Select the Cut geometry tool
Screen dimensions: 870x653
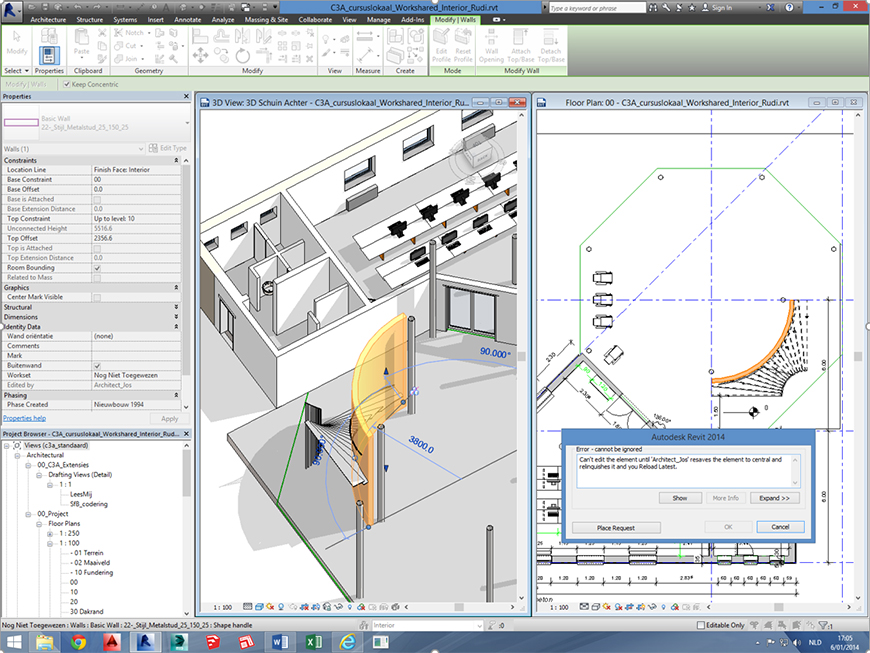tap(129, 45)
